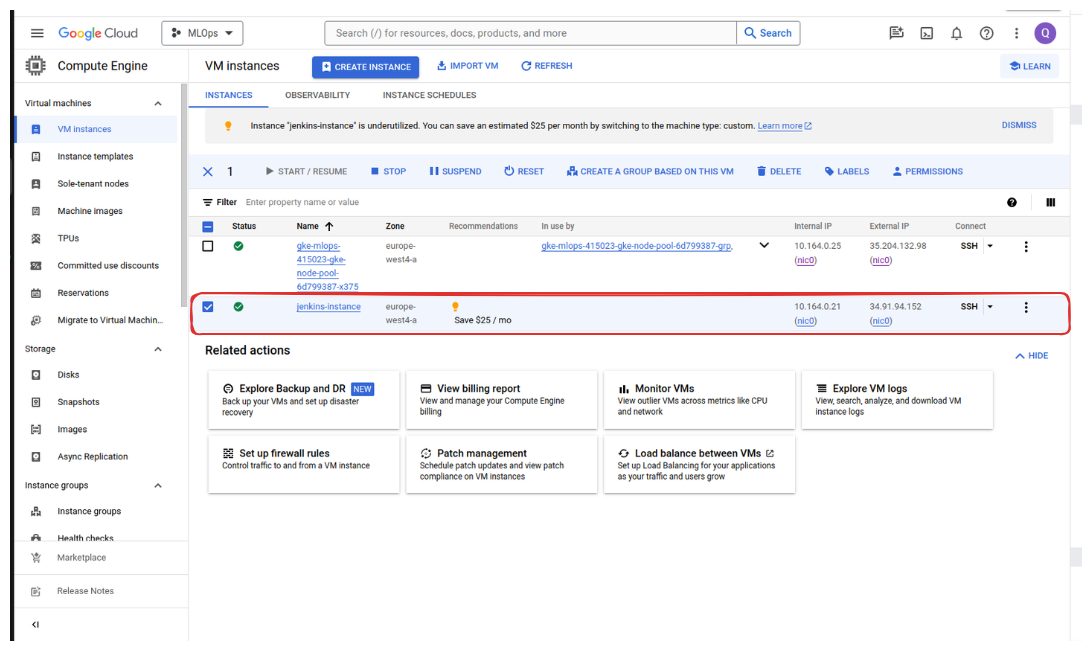Image resolution: width=1091 pixels, height=651 pixels.
Task: Open more actions for jenkins-instance row
Action: click(1026, 307)
